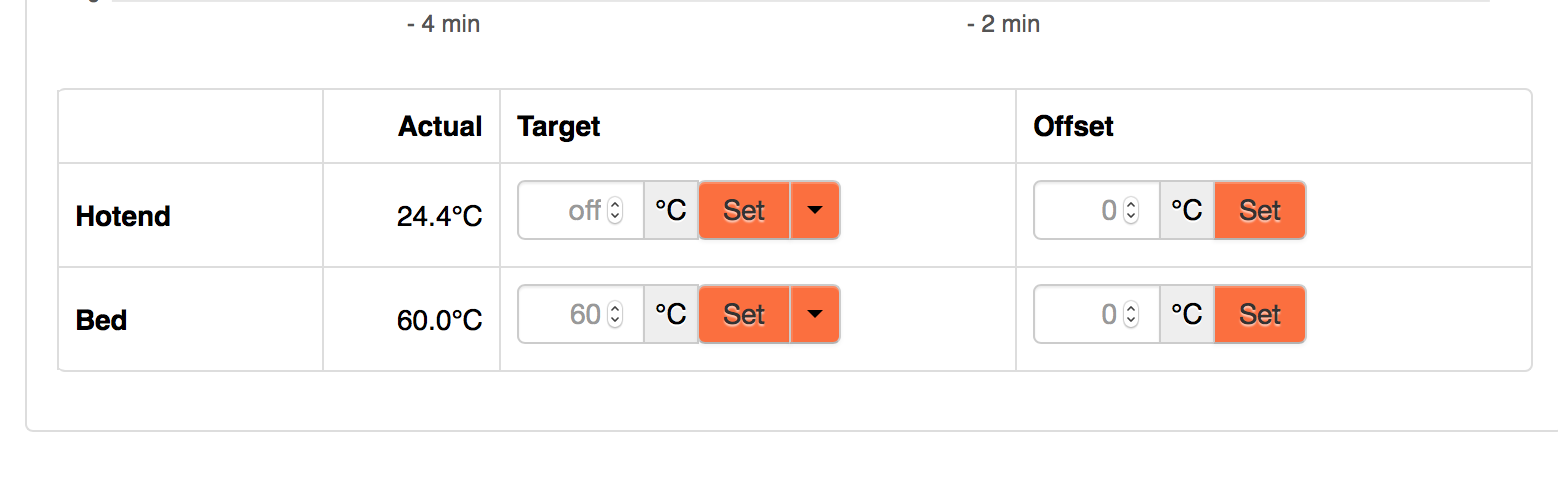1558x496 pixels.
Task: Click the Offset column header
Action: pos(1073,126)
